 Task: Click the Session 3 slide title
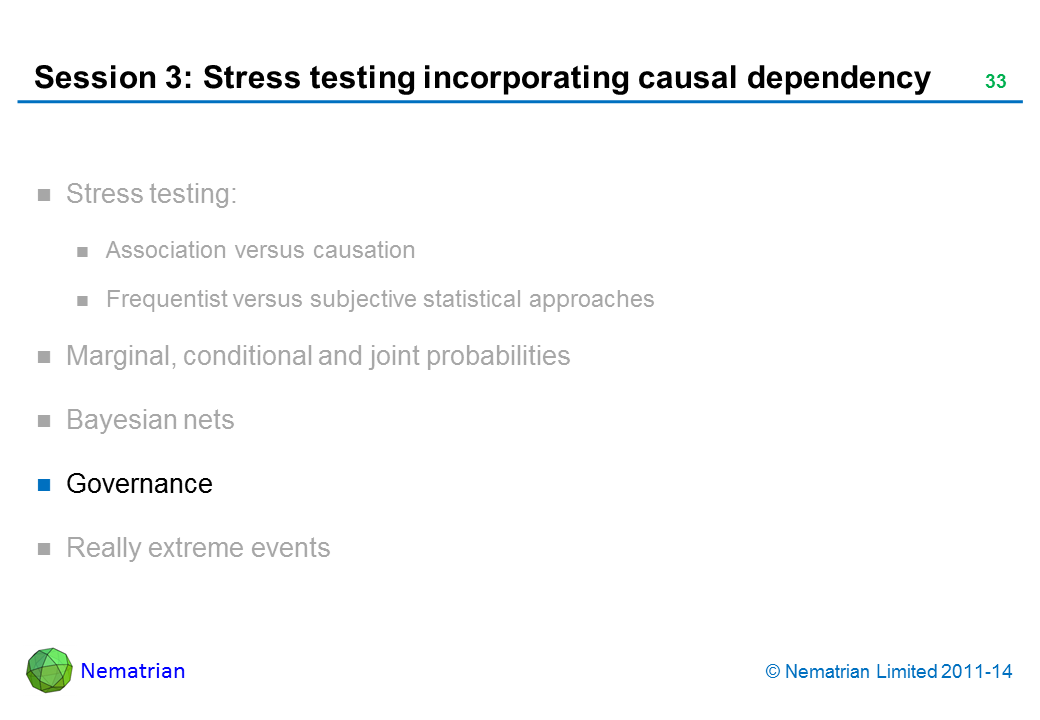(482, 78)
